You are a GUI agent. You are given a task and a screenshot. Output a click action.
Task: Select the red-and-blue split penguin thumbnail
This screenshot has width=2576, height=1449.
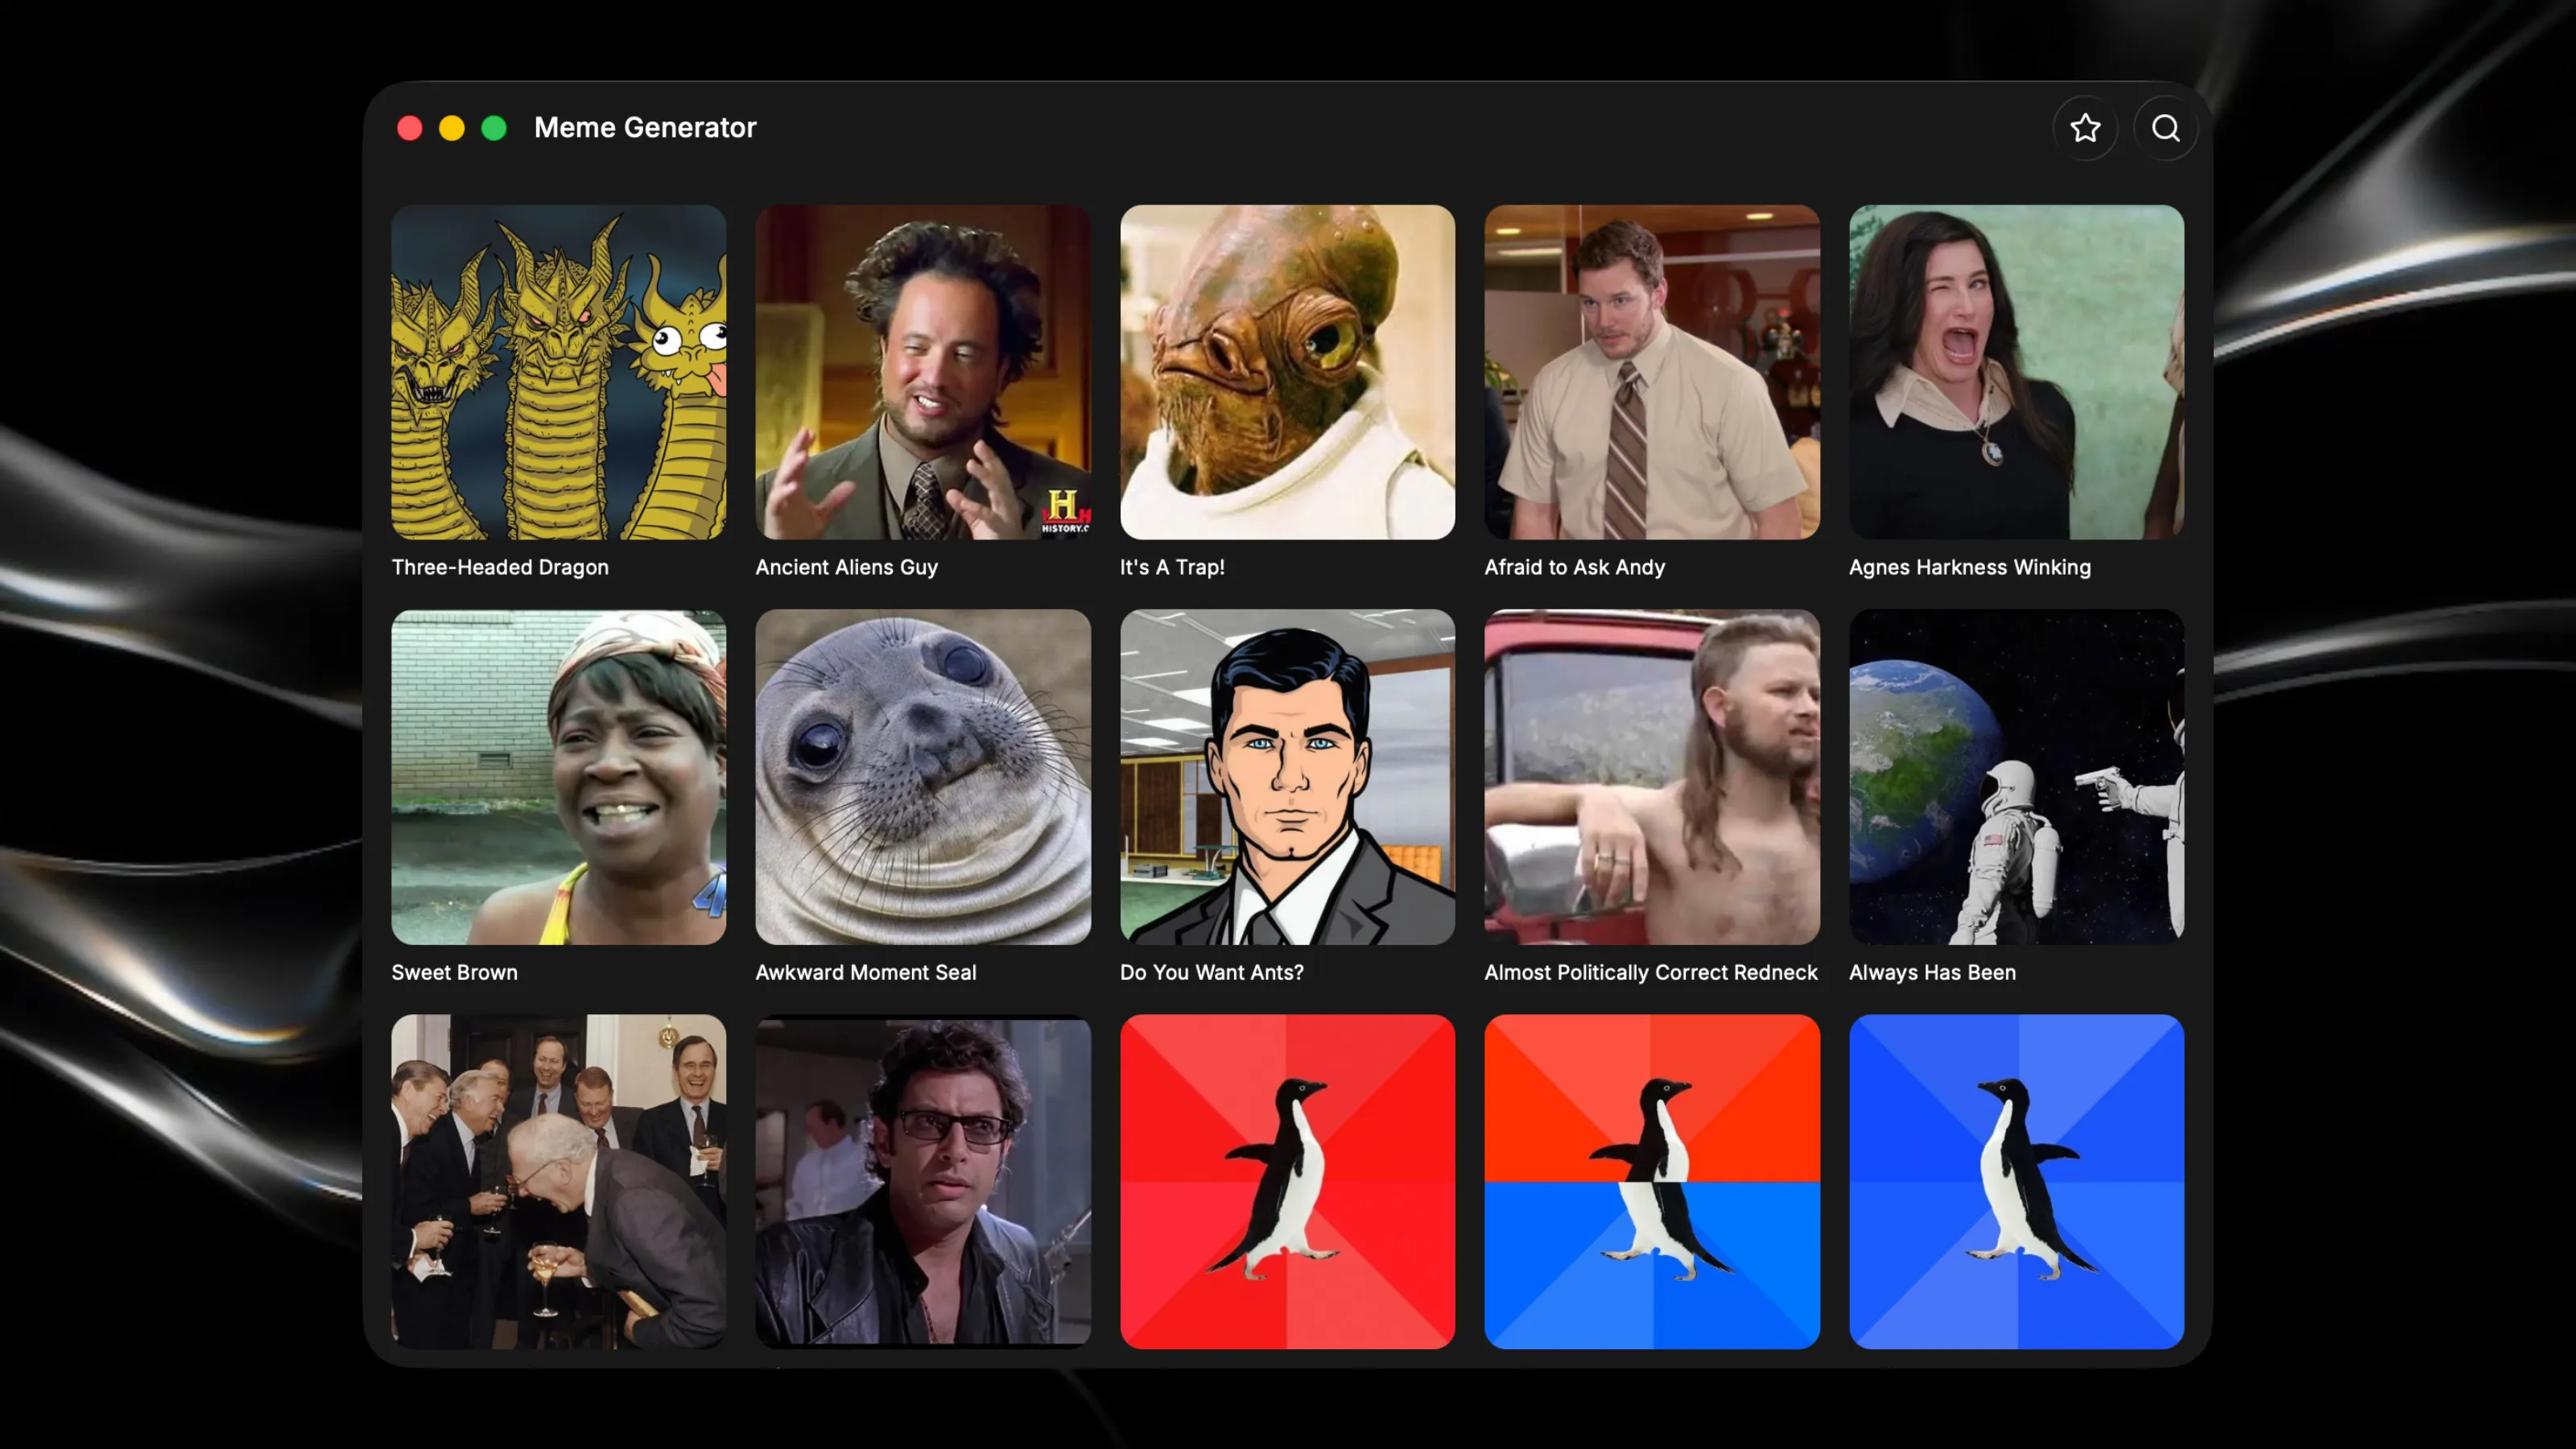click(1652, 1182)
